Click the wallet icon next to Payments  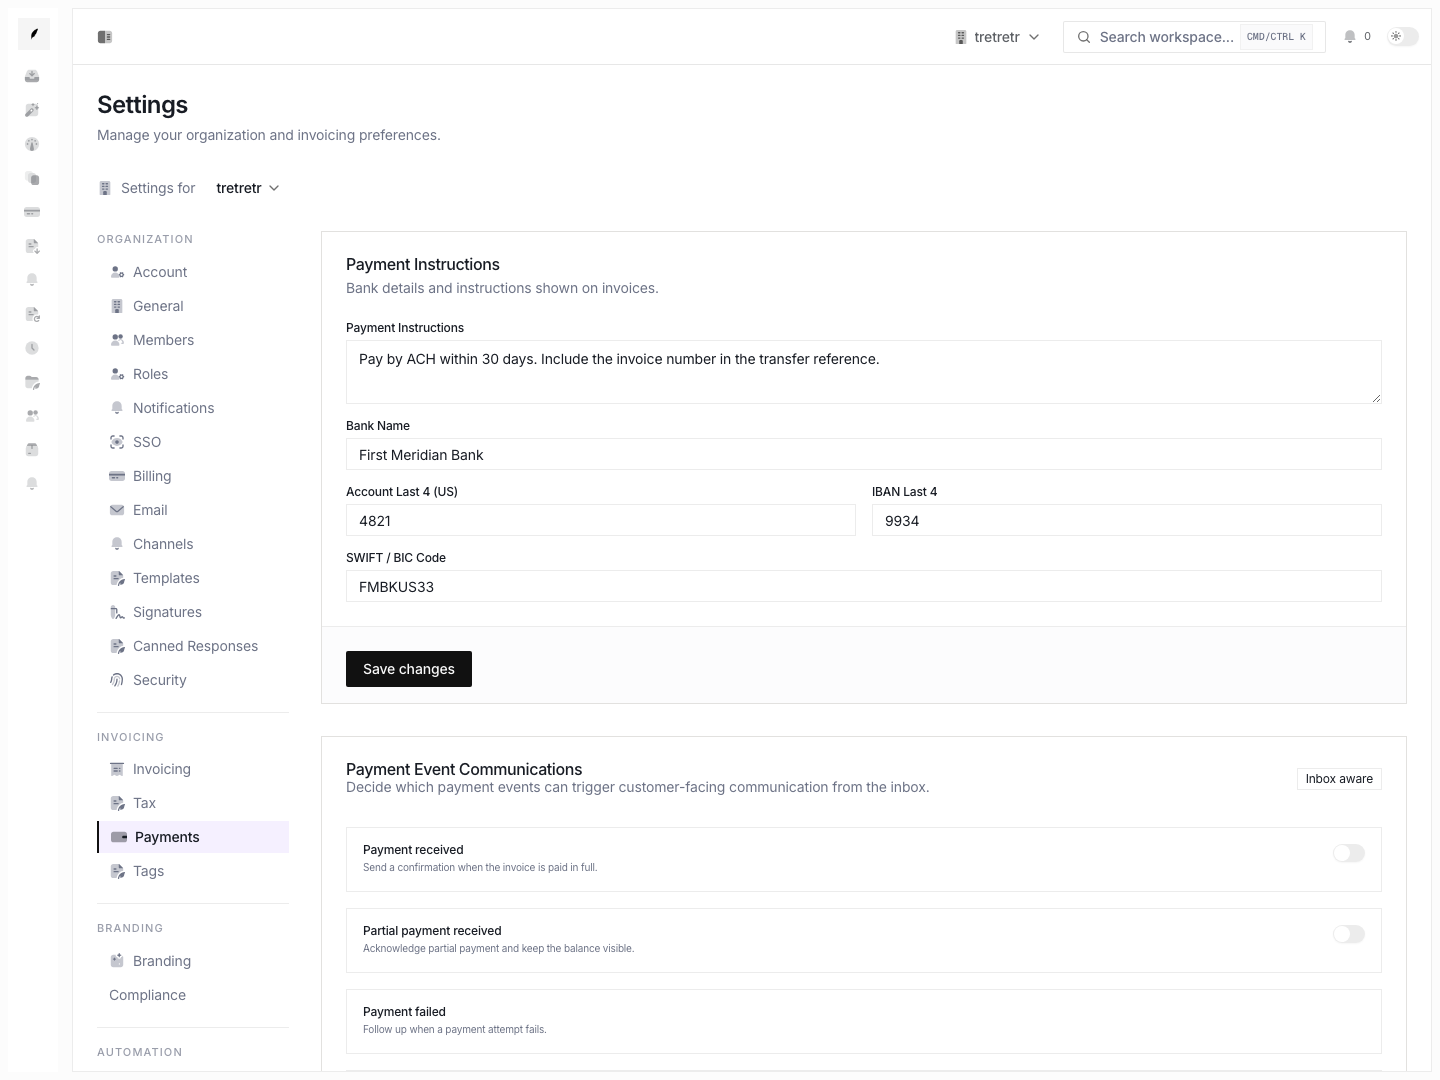(119, 837)
